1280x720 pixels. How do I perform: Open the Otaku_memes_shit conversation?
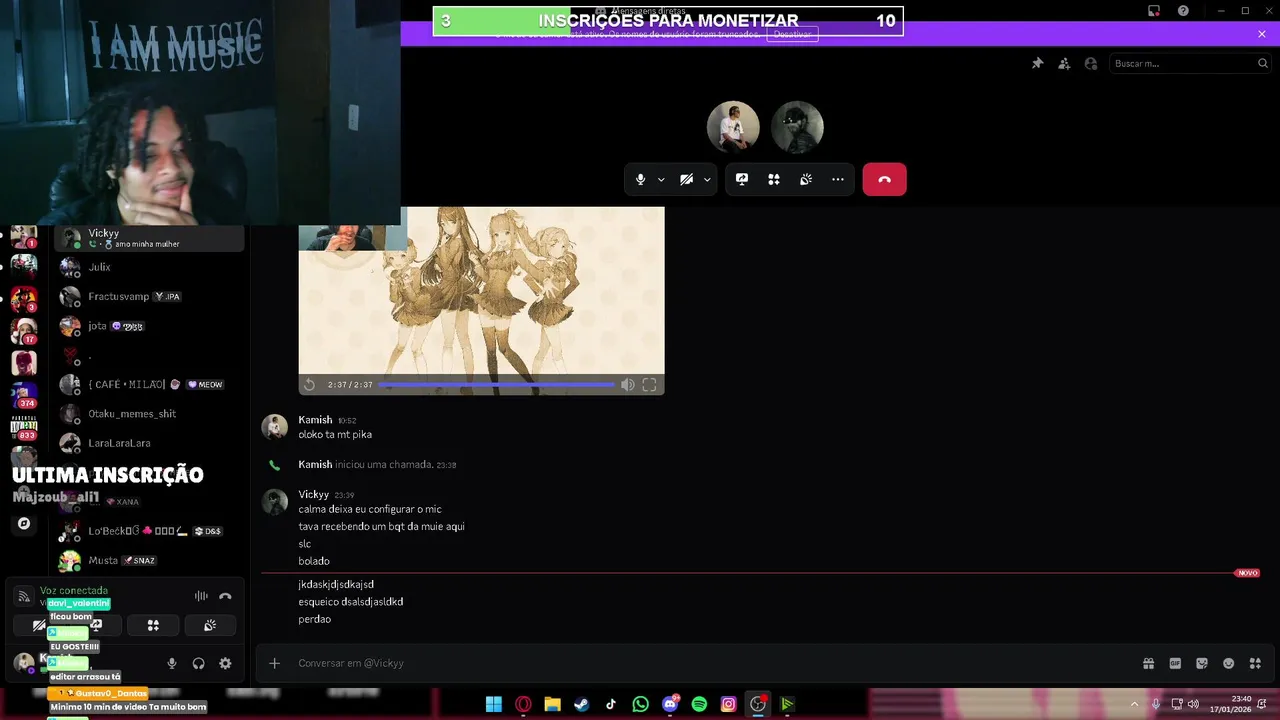(149, 414)
